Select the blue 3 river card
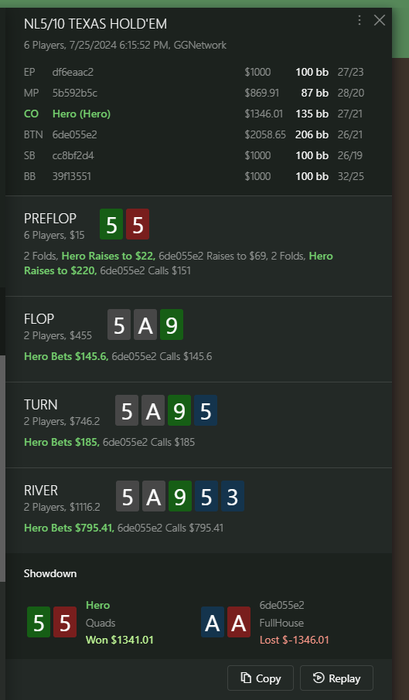409x700 pixels. [232, 496]
